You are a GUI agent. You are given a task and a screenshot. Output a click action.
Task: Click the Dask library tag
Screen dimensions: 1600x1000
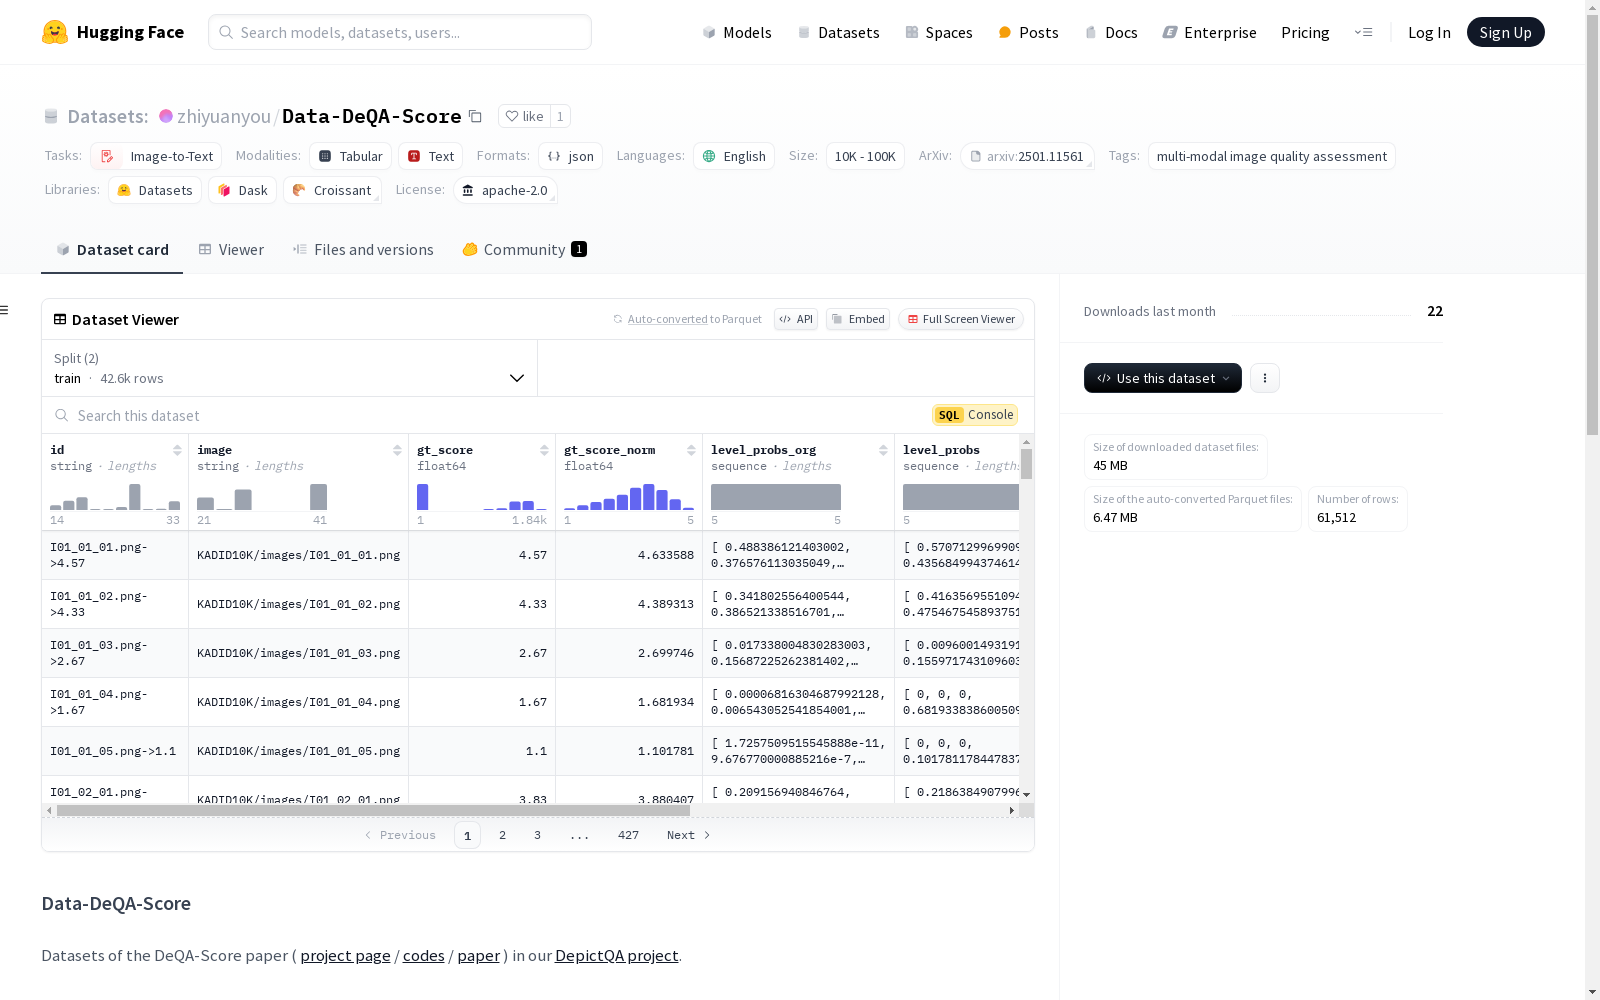coord(242,190)
